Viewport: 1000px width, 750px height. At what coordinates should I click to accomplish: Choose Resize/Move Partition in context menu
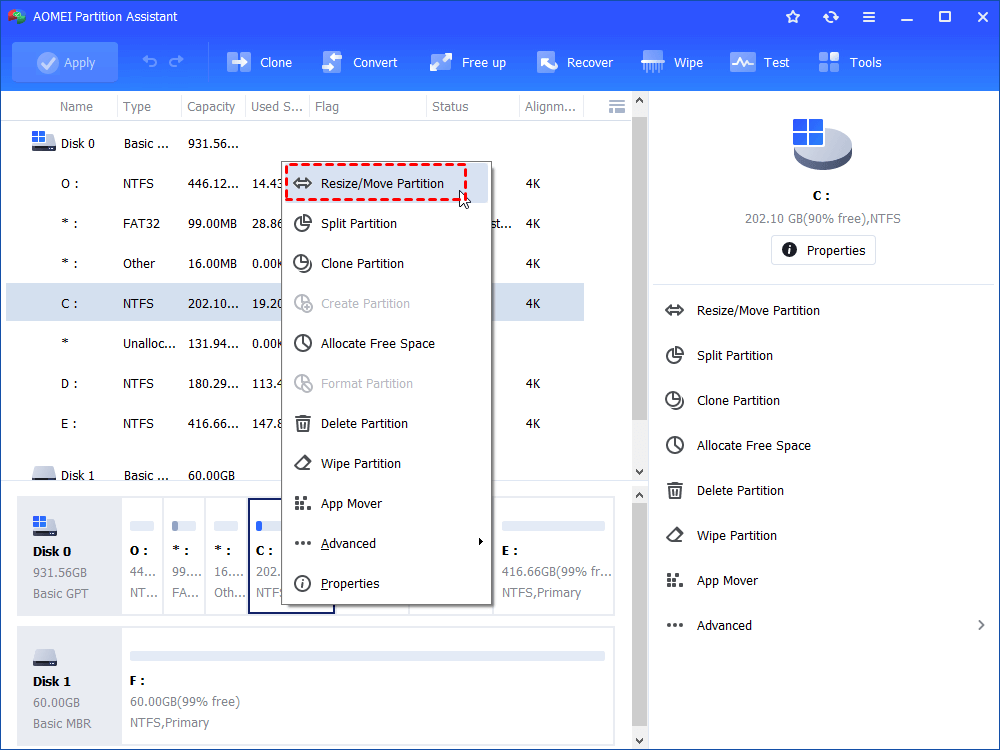tap(386, 184)
